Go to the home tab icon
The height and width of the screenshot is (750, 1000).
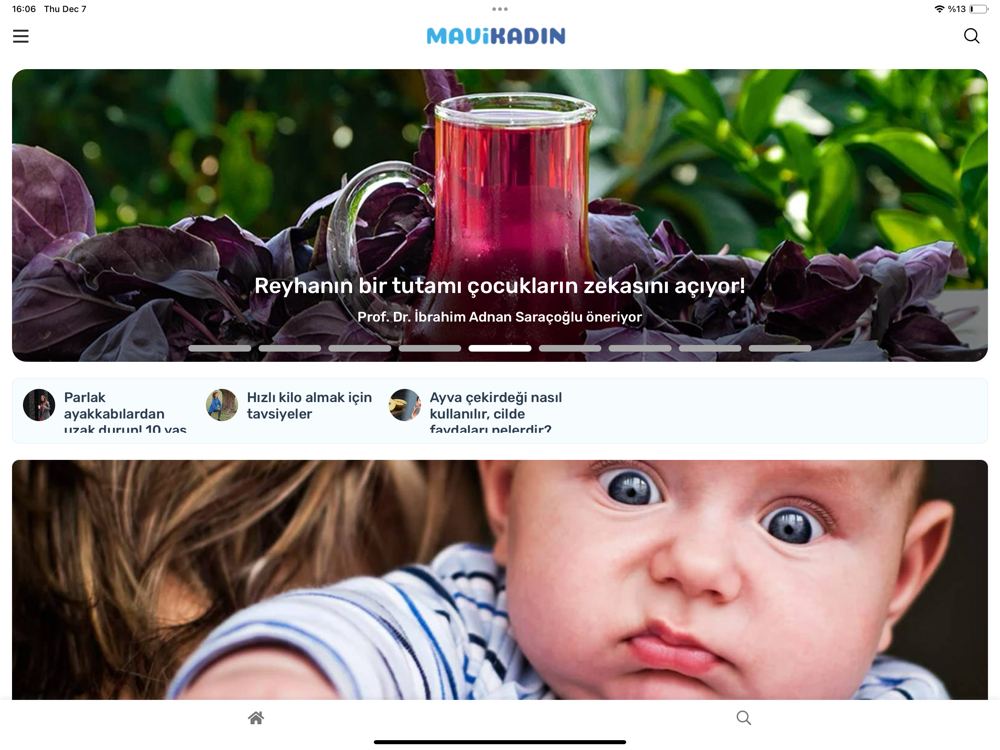[x=256, y=718]
